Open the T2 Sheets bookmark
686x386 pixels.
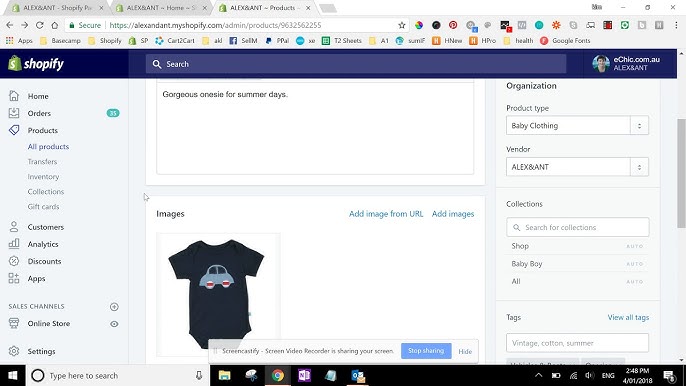pos(342,41)
